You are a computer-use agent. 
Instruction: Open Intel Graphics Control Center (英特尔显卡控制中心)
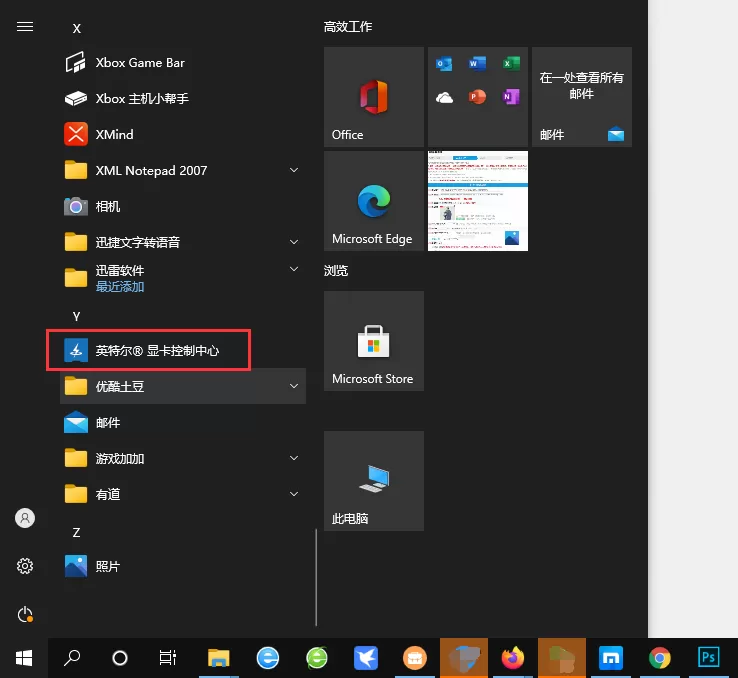(156, 351)
